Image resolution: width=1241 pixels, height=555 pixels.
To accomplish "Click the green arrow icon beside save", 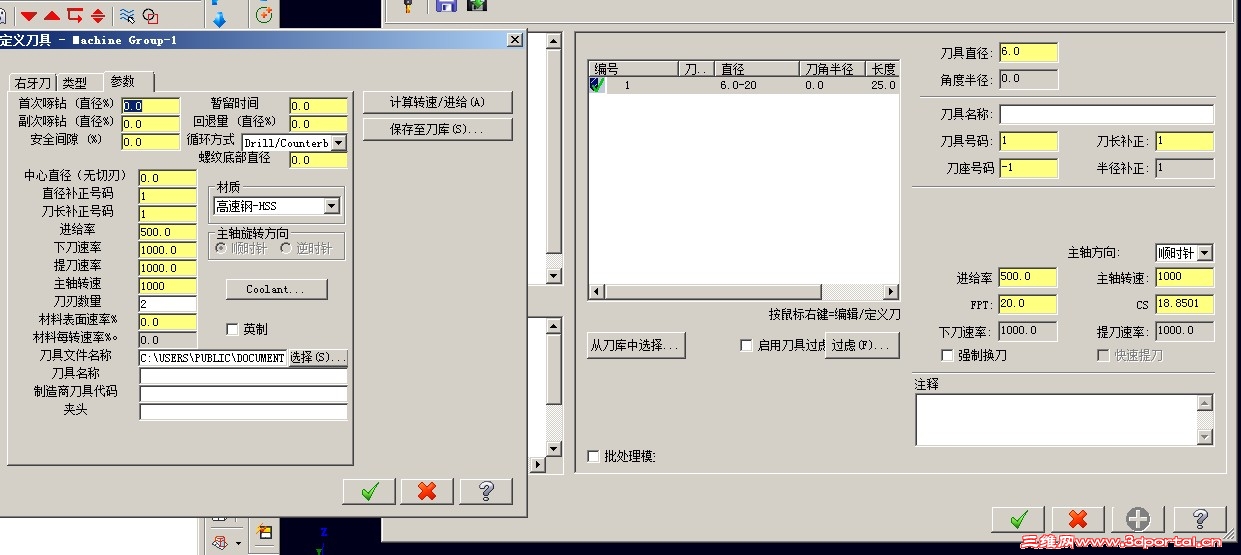I will [x=476, y=5].
